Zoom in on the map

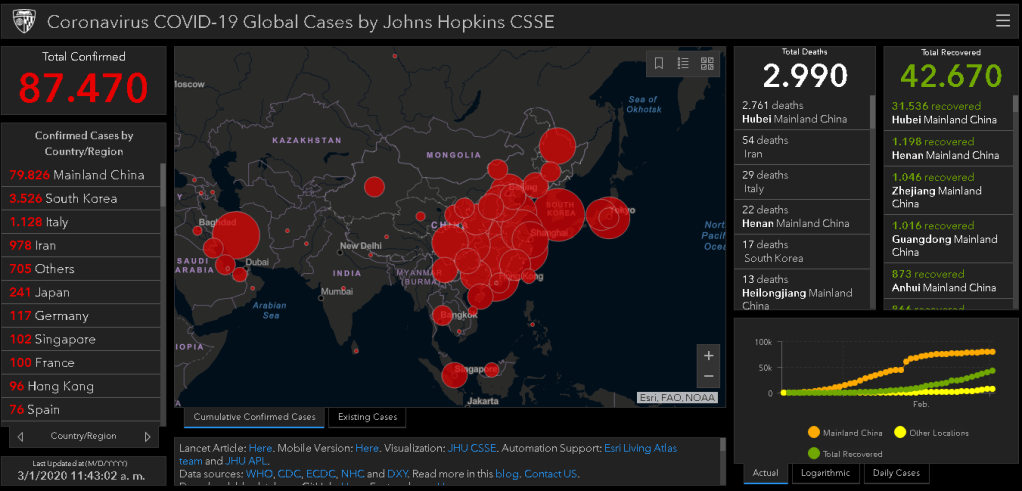[x=709, y=355]
